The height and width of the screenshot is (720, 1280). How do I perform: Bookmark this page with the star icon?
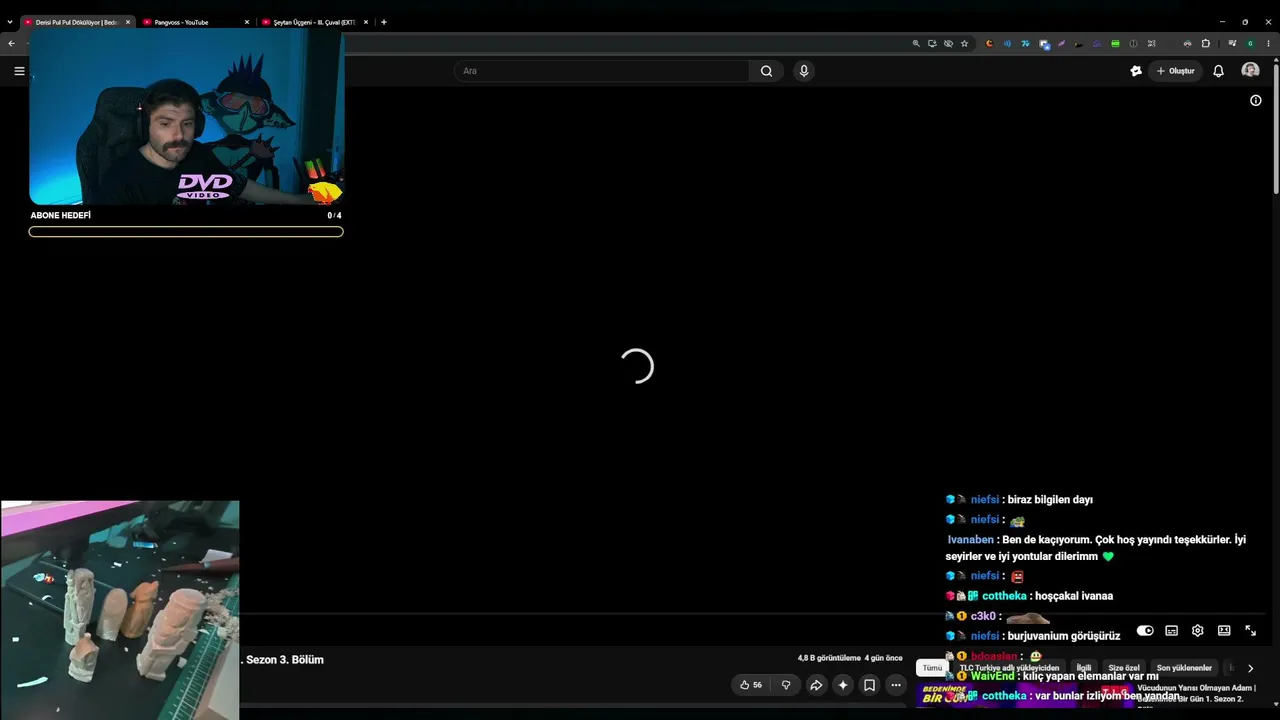[x=964, y=44]
